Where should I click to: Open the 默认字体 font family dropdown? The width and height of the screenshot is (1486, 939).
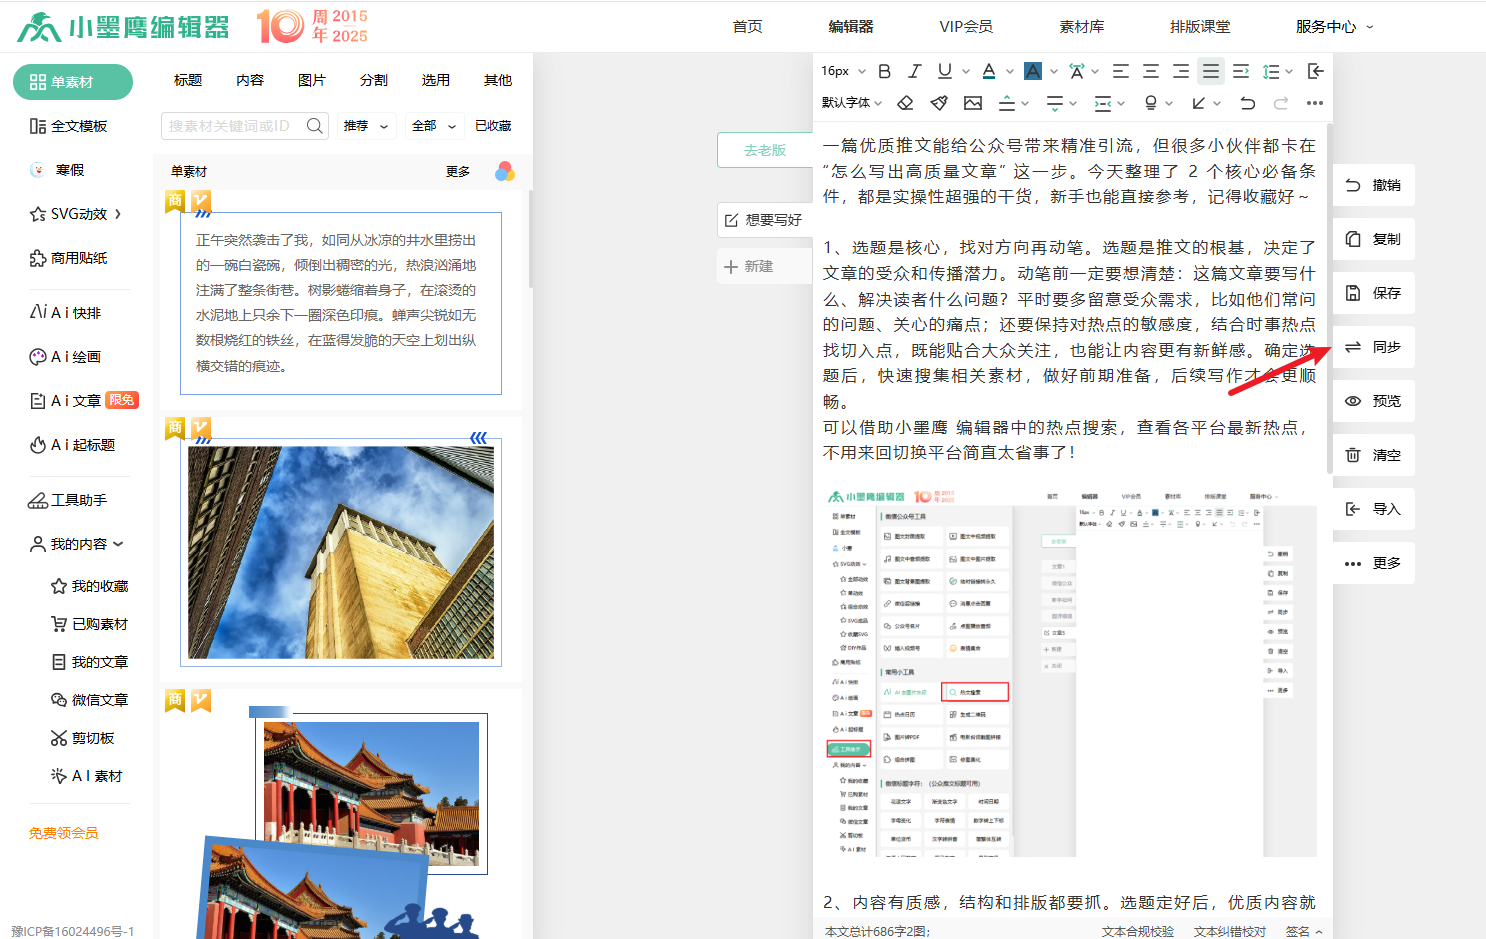(852, 103)
